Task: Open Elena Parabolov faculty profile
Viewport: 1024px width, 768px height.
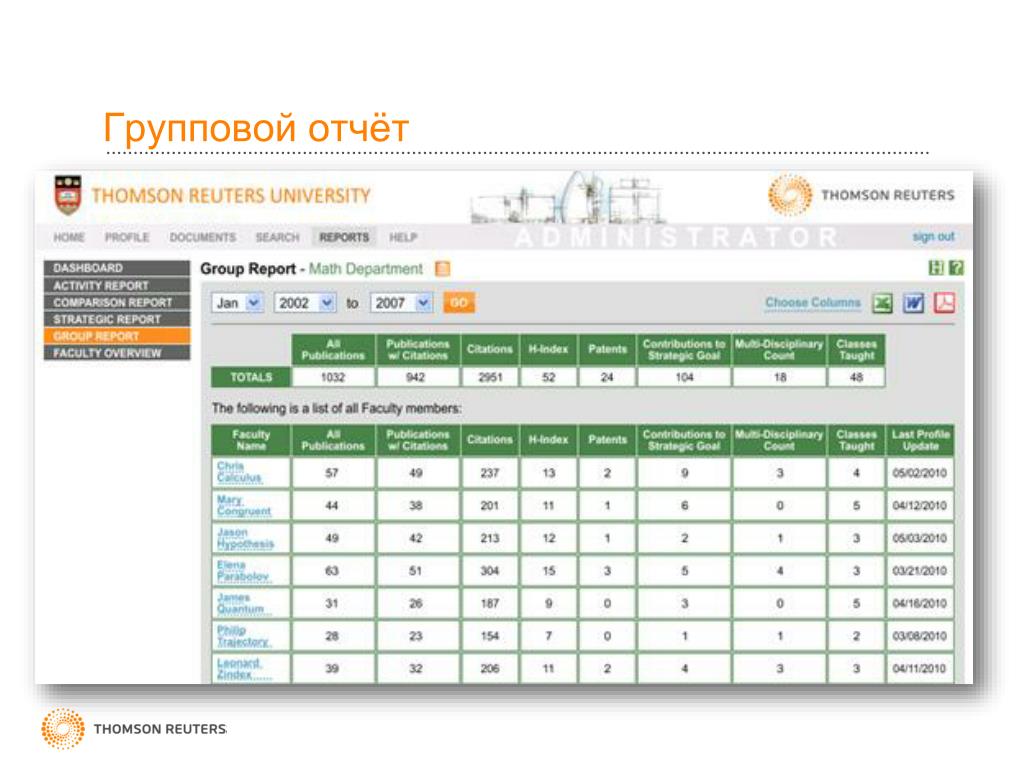Action: pos(243,571)
